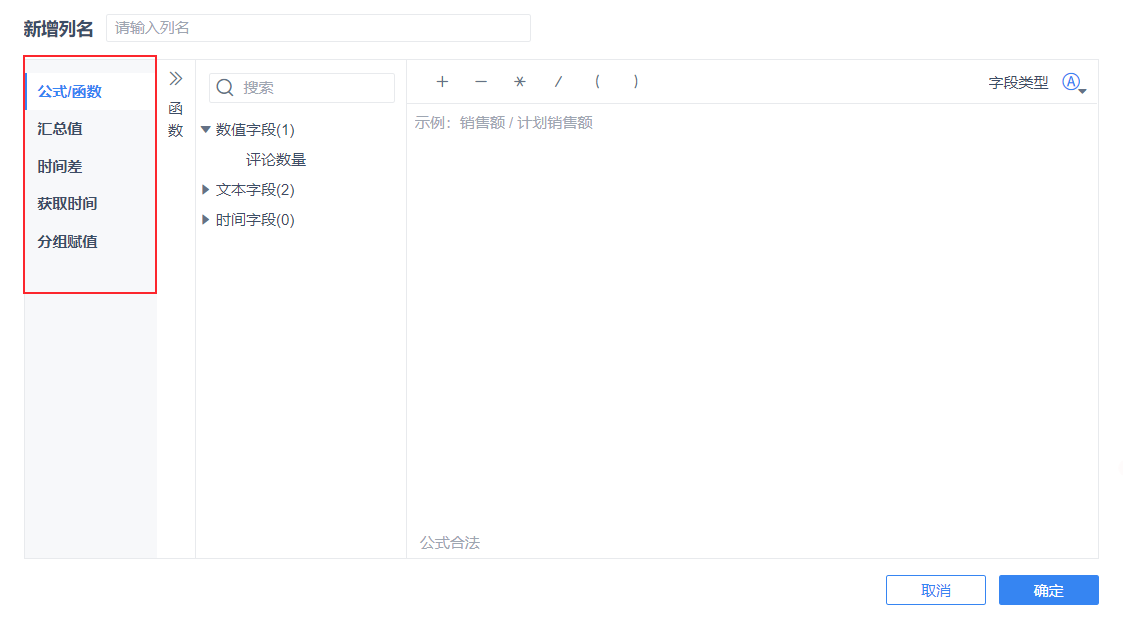Click the 取消 cancel button

coord(935,590)
